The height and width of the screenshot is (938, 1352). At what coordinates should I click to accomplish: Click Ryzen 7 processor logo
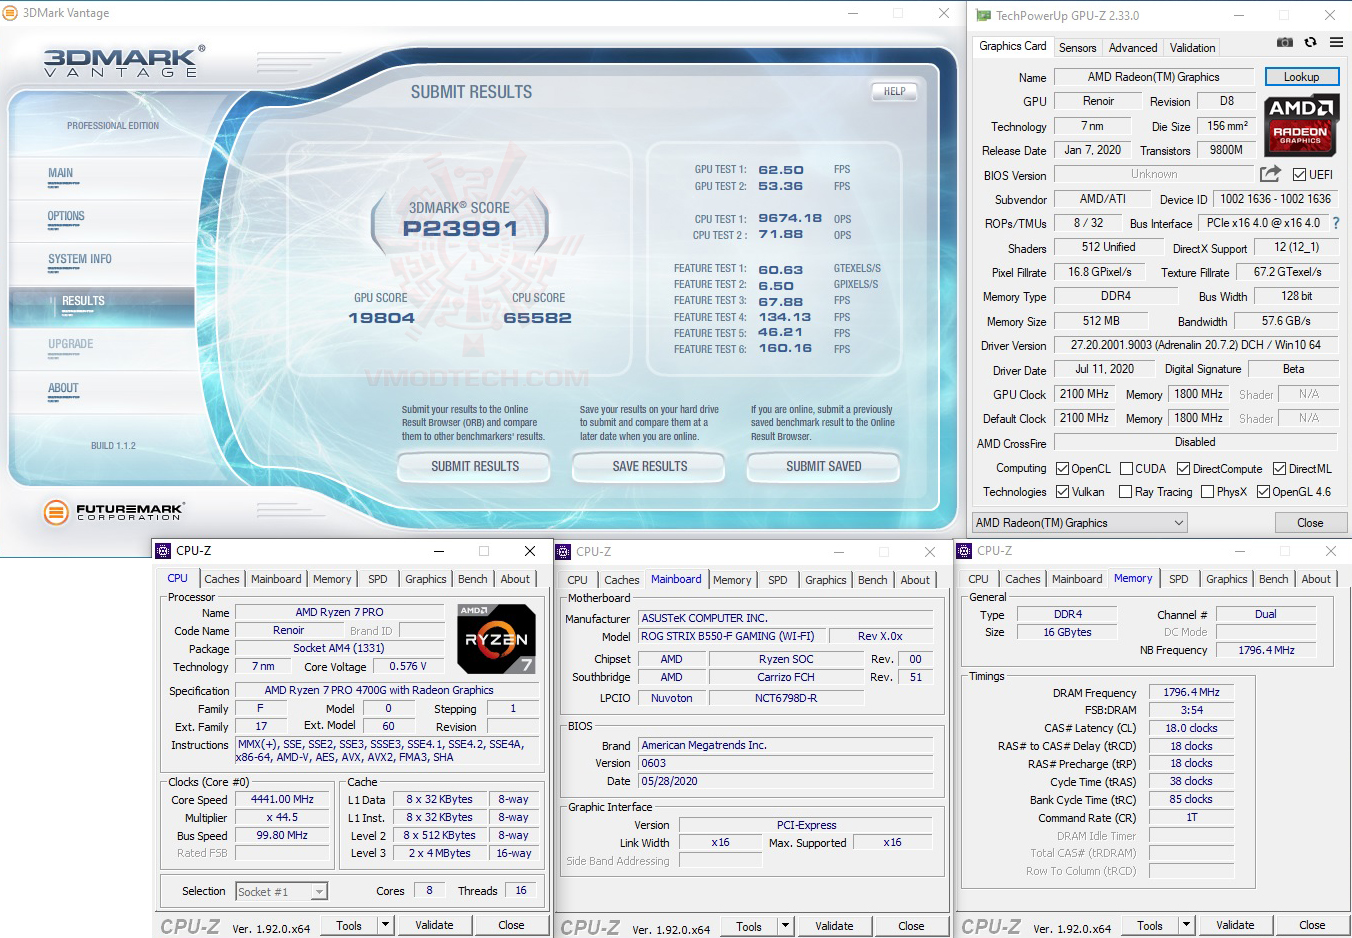coord(496,638)
